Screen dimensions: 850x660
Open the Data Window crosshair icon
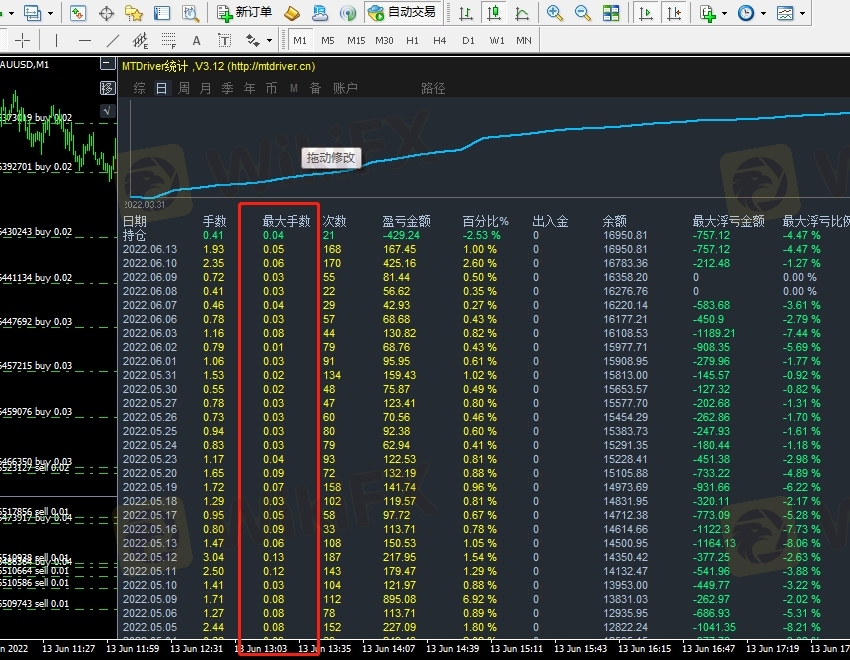click(x=106, y=13)
